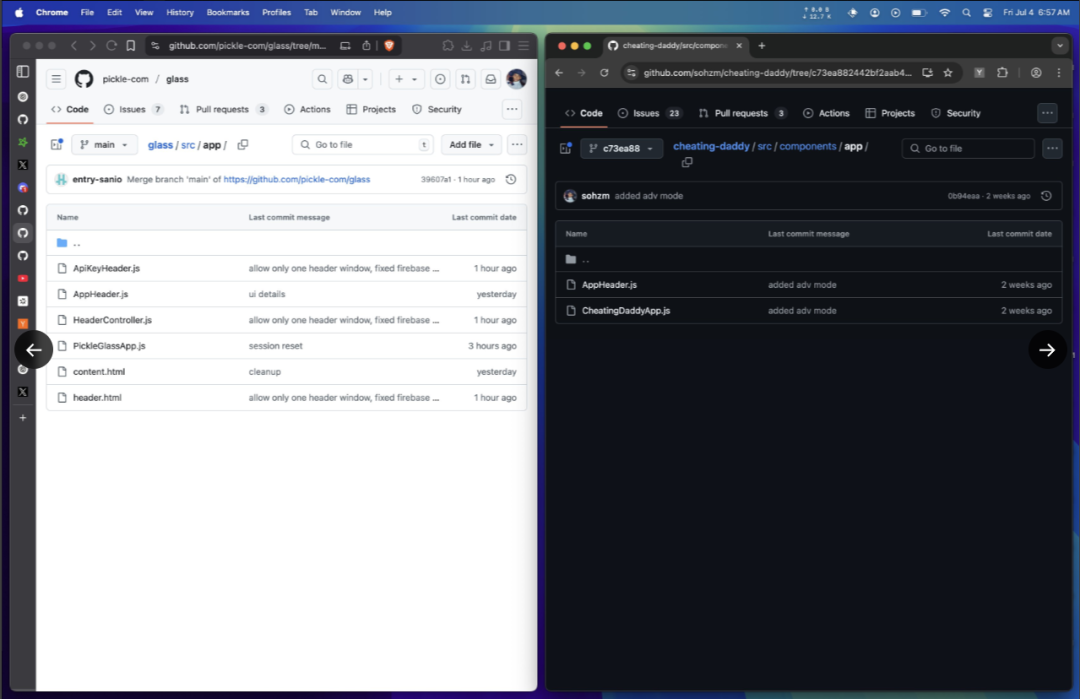1080x699 pixels.
Task: Click components breadcrumb in cheating-daddy
Action: click(x=807, y=146)
